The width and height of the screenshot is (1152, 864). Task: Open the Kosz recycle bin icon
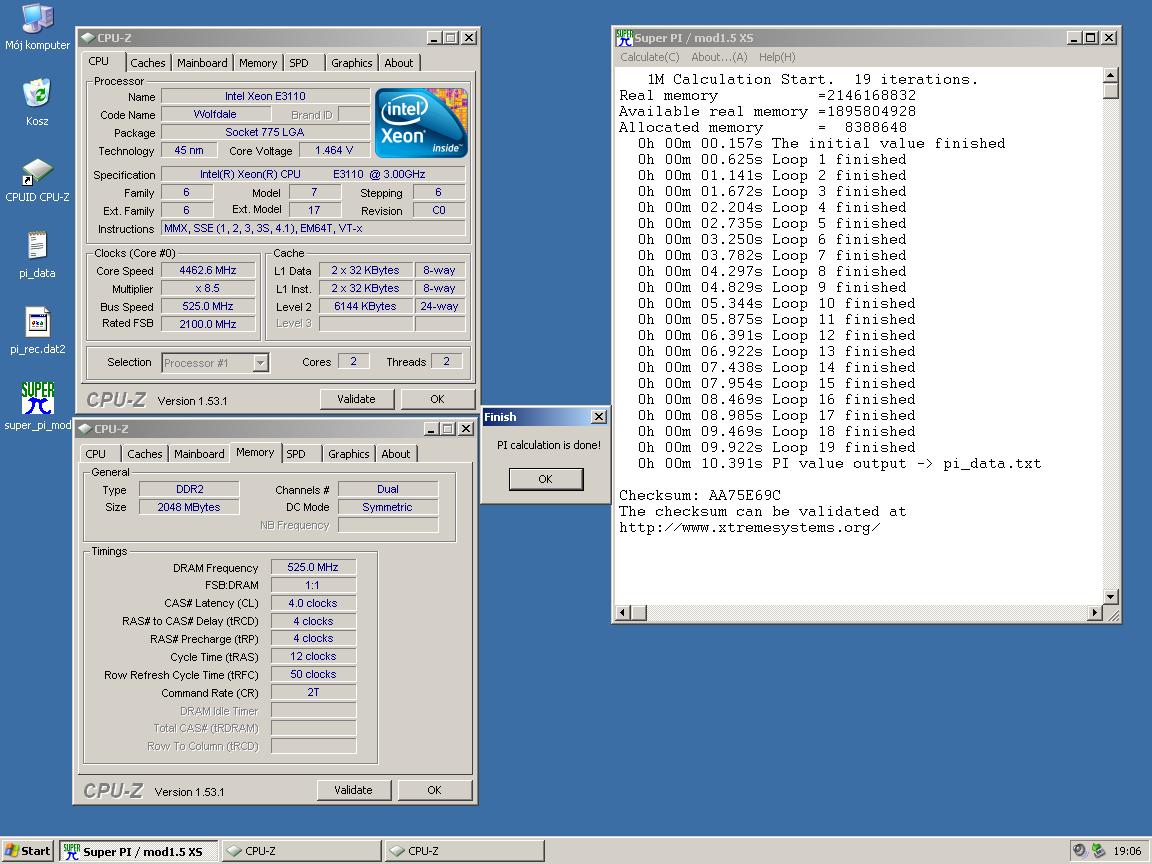37,102
